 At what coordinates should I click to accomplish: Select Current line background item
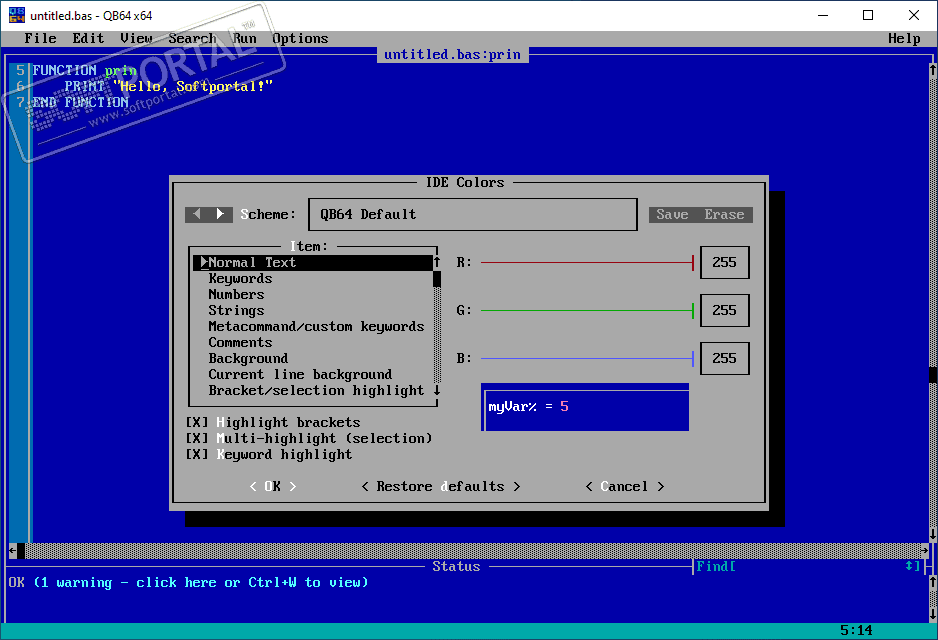(313, 374)
